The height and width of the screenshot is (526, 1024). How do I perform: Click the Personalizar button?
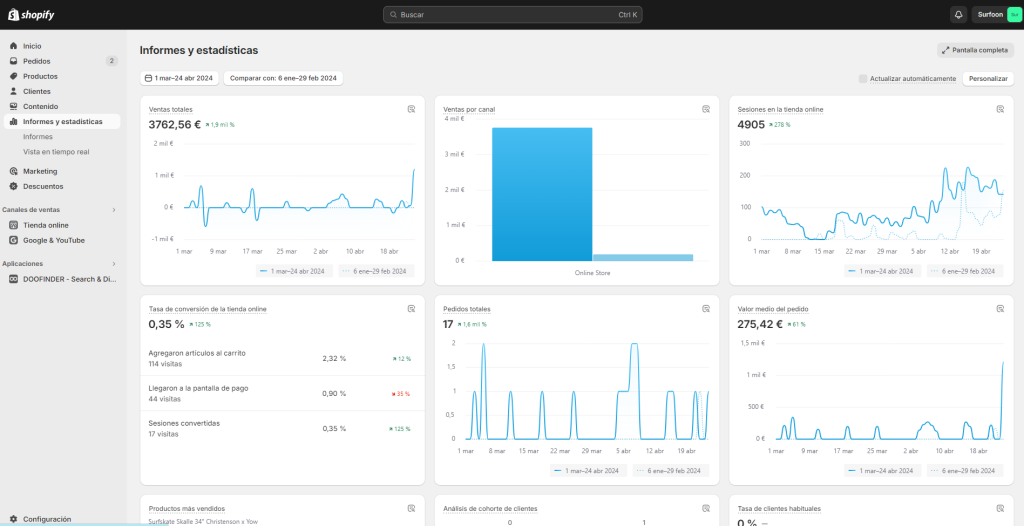(987, 78)
